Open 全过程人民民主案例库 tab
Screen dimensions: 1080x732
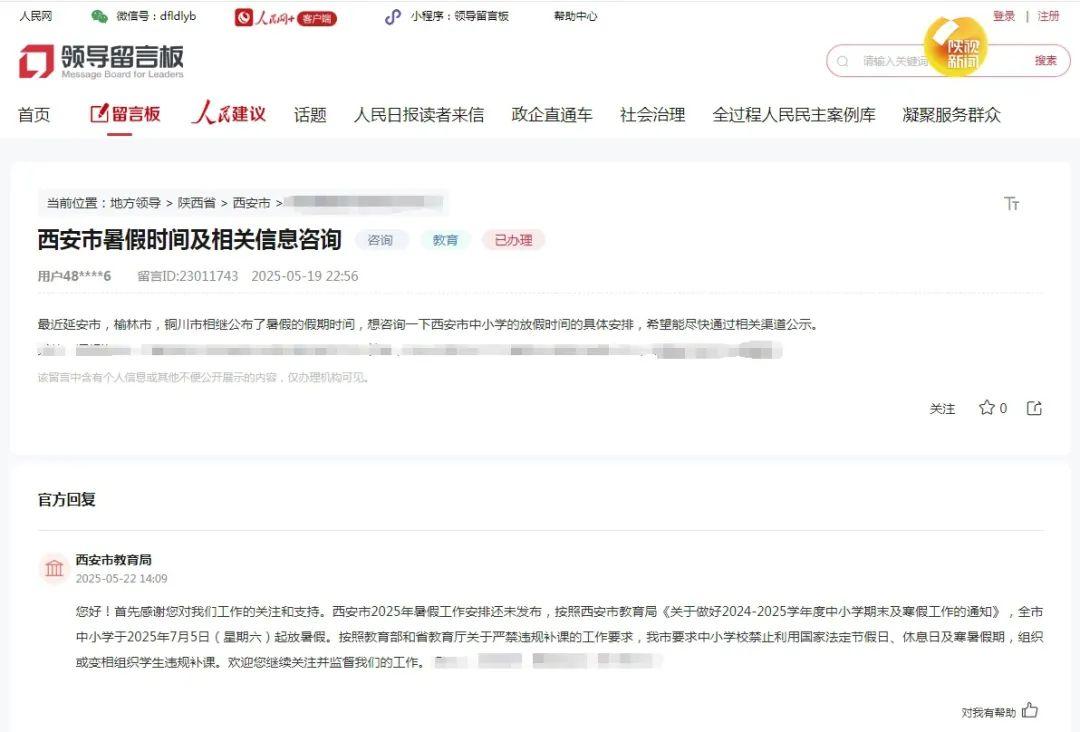pos(793,114)
